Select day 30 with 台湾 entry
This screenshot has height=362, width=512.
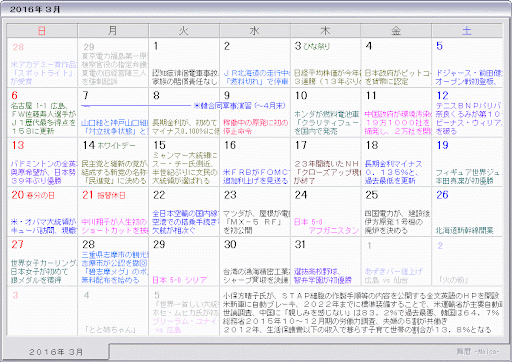coord(255,261)
